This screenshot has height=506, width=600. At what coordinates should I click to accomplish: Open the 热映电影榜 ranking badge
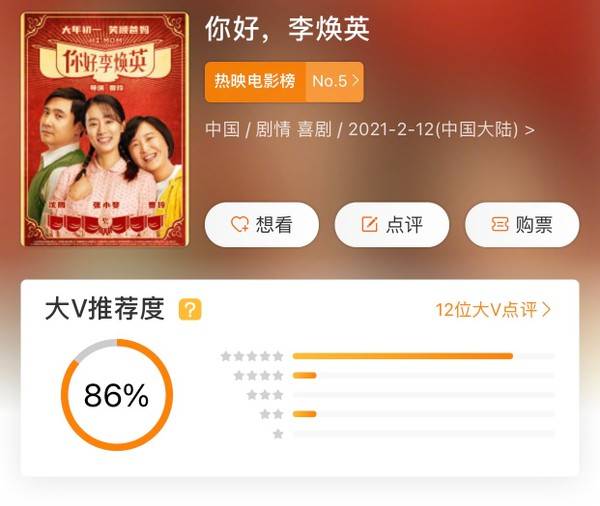(x=284, y=82)
